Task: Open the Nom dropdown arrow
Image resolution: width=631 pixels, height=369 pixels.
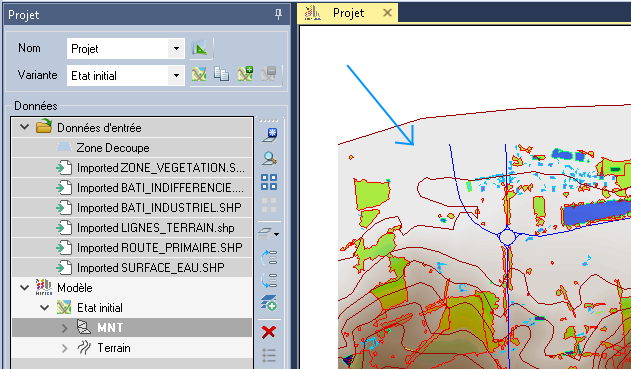Action: pos(176,49)
